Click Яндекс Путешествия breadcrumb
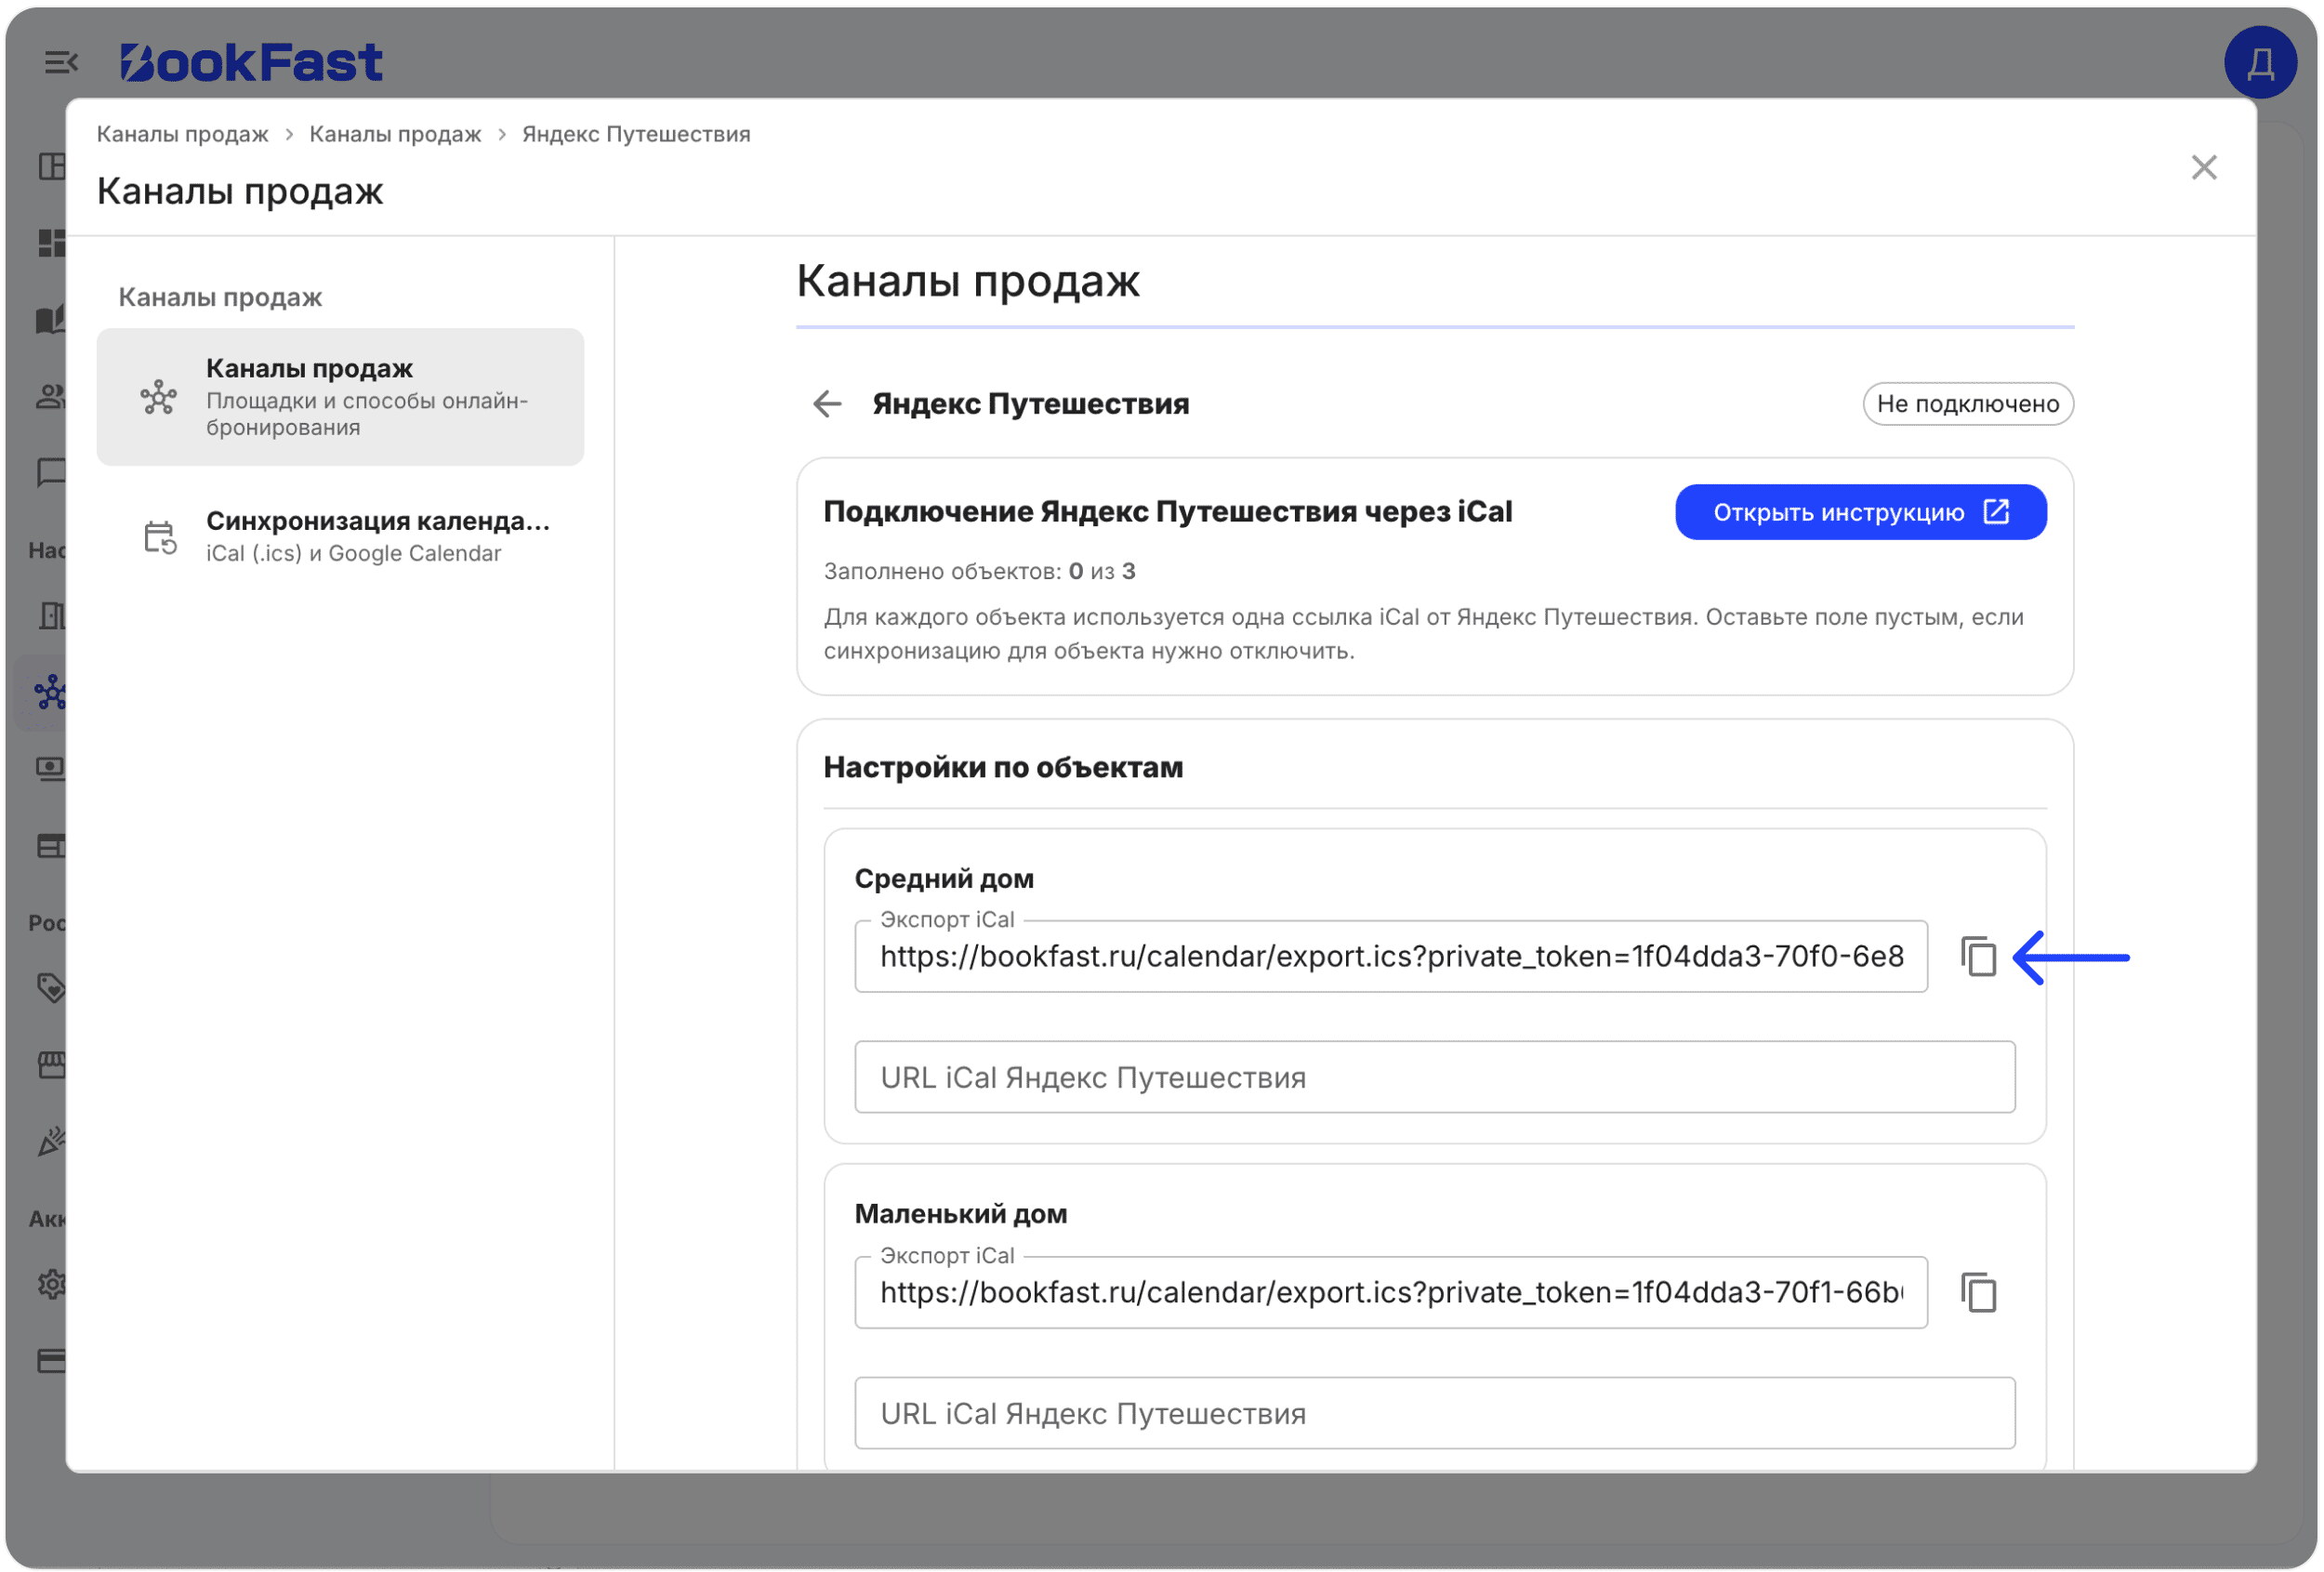2324x1572 pixels. [636, 134]
